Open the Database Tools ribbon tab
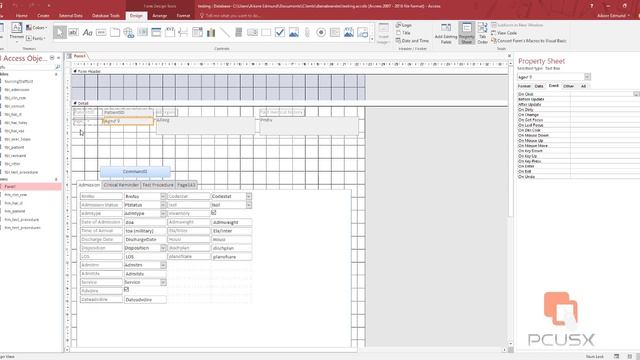640x360 pixels. (x=106, y=16)
